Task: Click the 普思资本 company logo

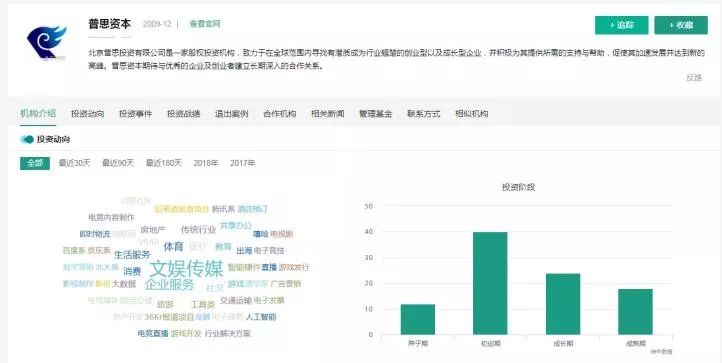Action: pos(47,43)
